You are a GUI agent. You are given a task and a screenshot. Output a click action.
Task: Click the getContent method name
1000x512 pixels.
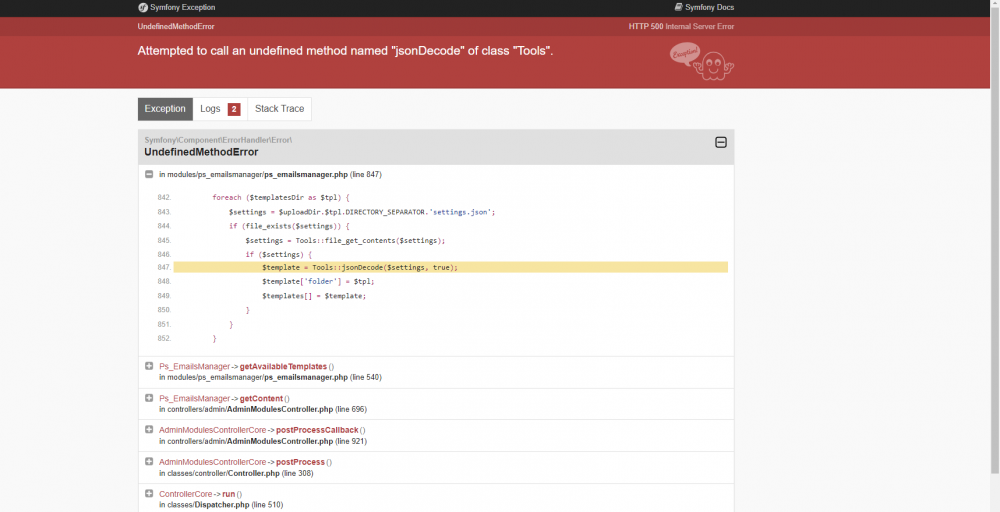[x=261, y=399]
